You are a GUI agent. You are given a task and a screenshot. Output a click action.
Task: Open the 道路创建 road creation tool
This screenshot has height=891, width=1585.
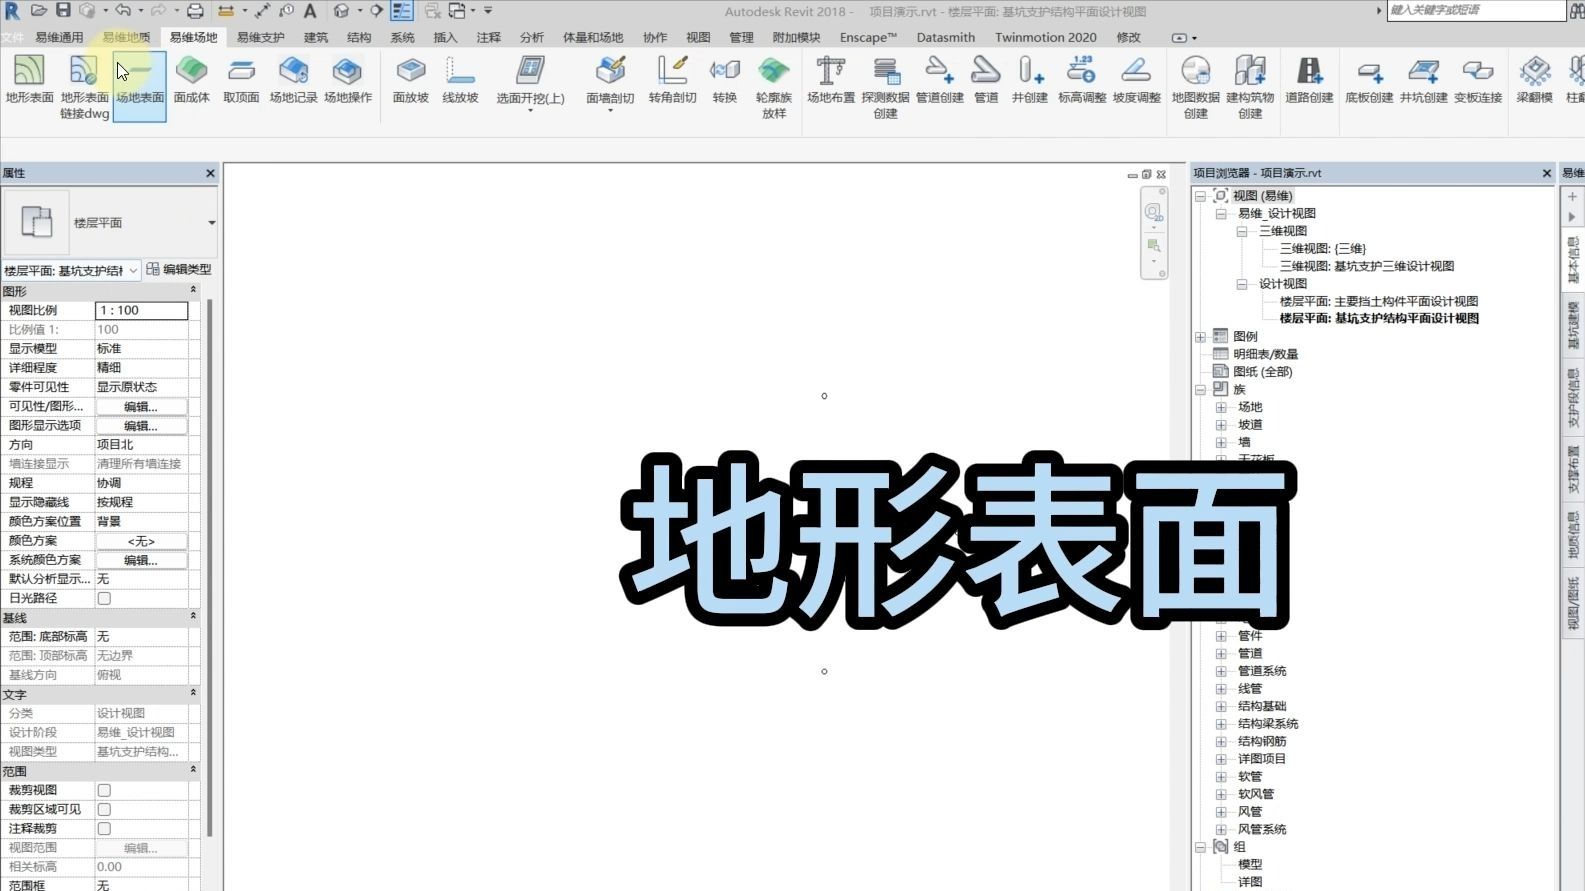(x=1308, y=80)
